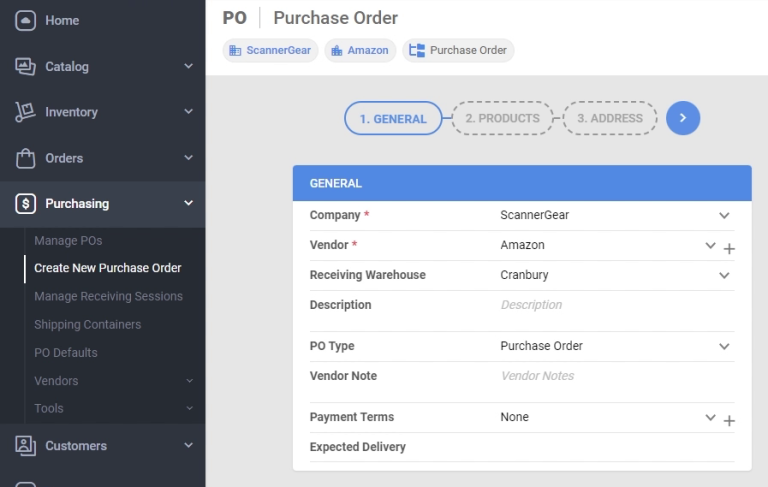This screenshot has width=768, height=487.
Task: Expand the Orders menu chevron
Action: coord(189,158)
